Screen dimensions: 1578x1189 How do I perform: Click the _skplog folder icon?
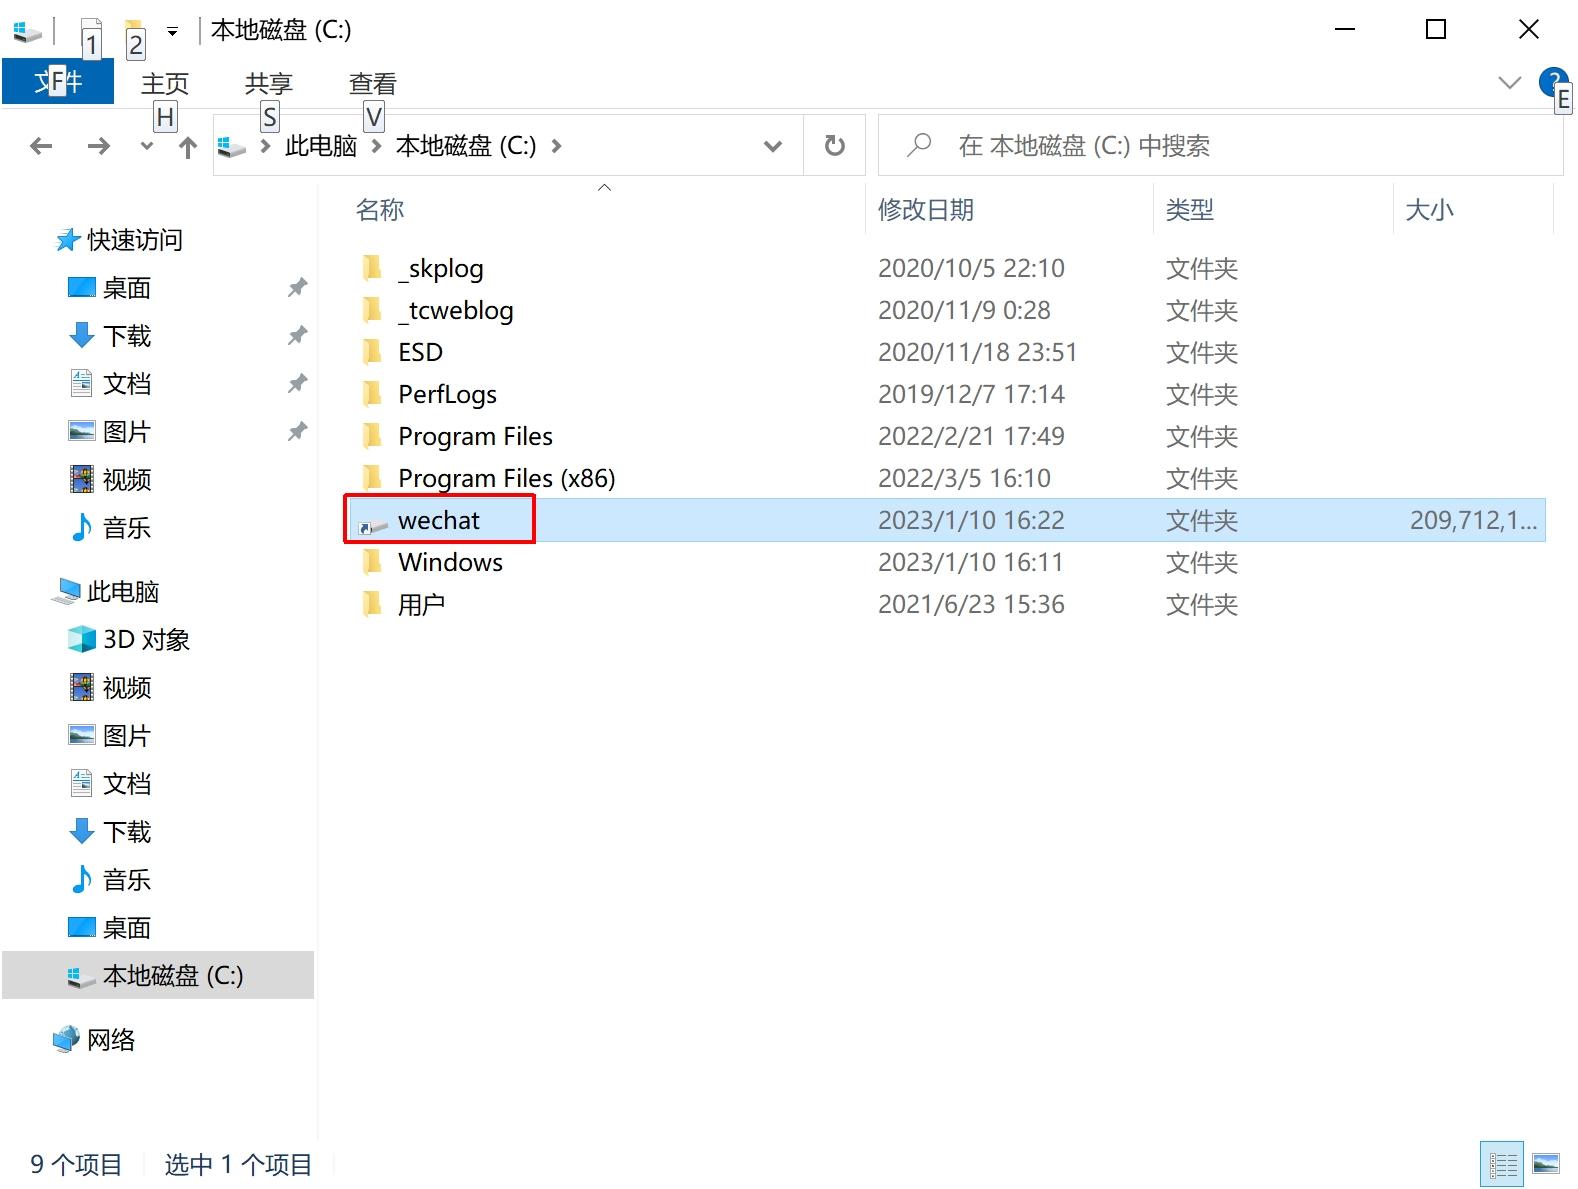372,268
